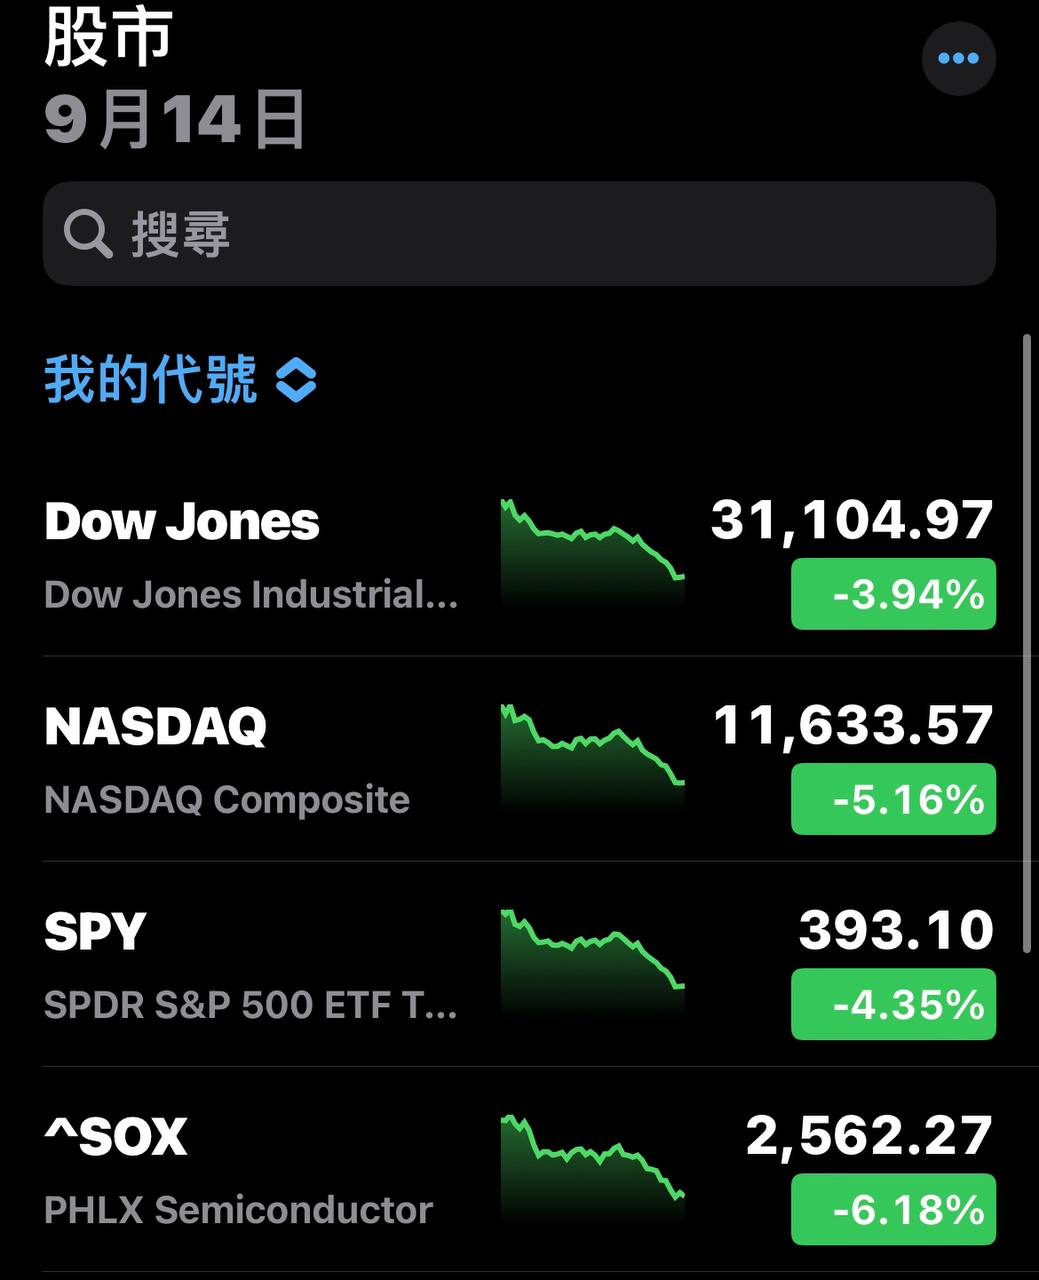This screenshot has width=1039, height=1280.
Task: Tap the PHLX Semiconductor subtitle
Action: 238,1210
